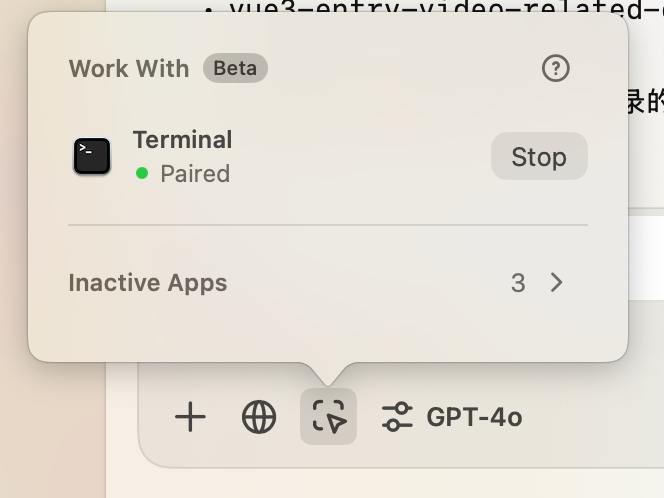The height and width of the screenshot is (498, 664).
Task: Click the inactive apps count 3
Action: point(518,283)
